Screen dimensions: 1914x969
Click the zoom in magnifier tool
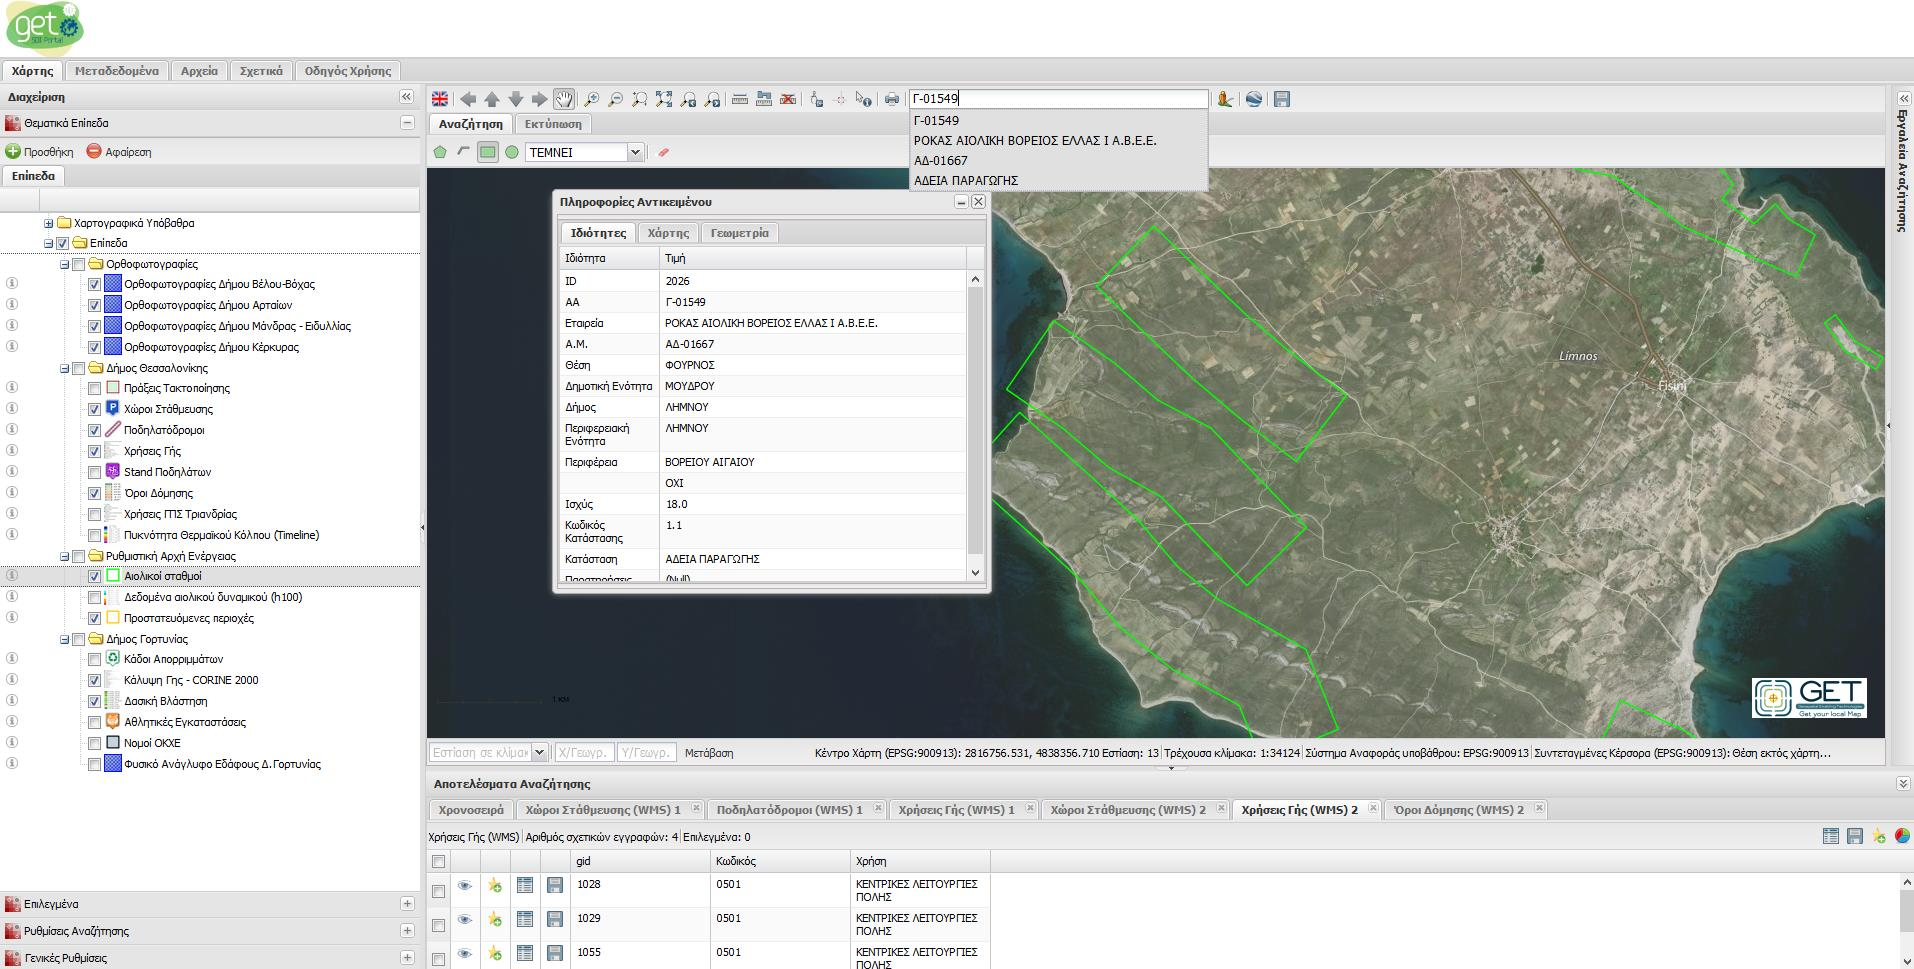591,99
